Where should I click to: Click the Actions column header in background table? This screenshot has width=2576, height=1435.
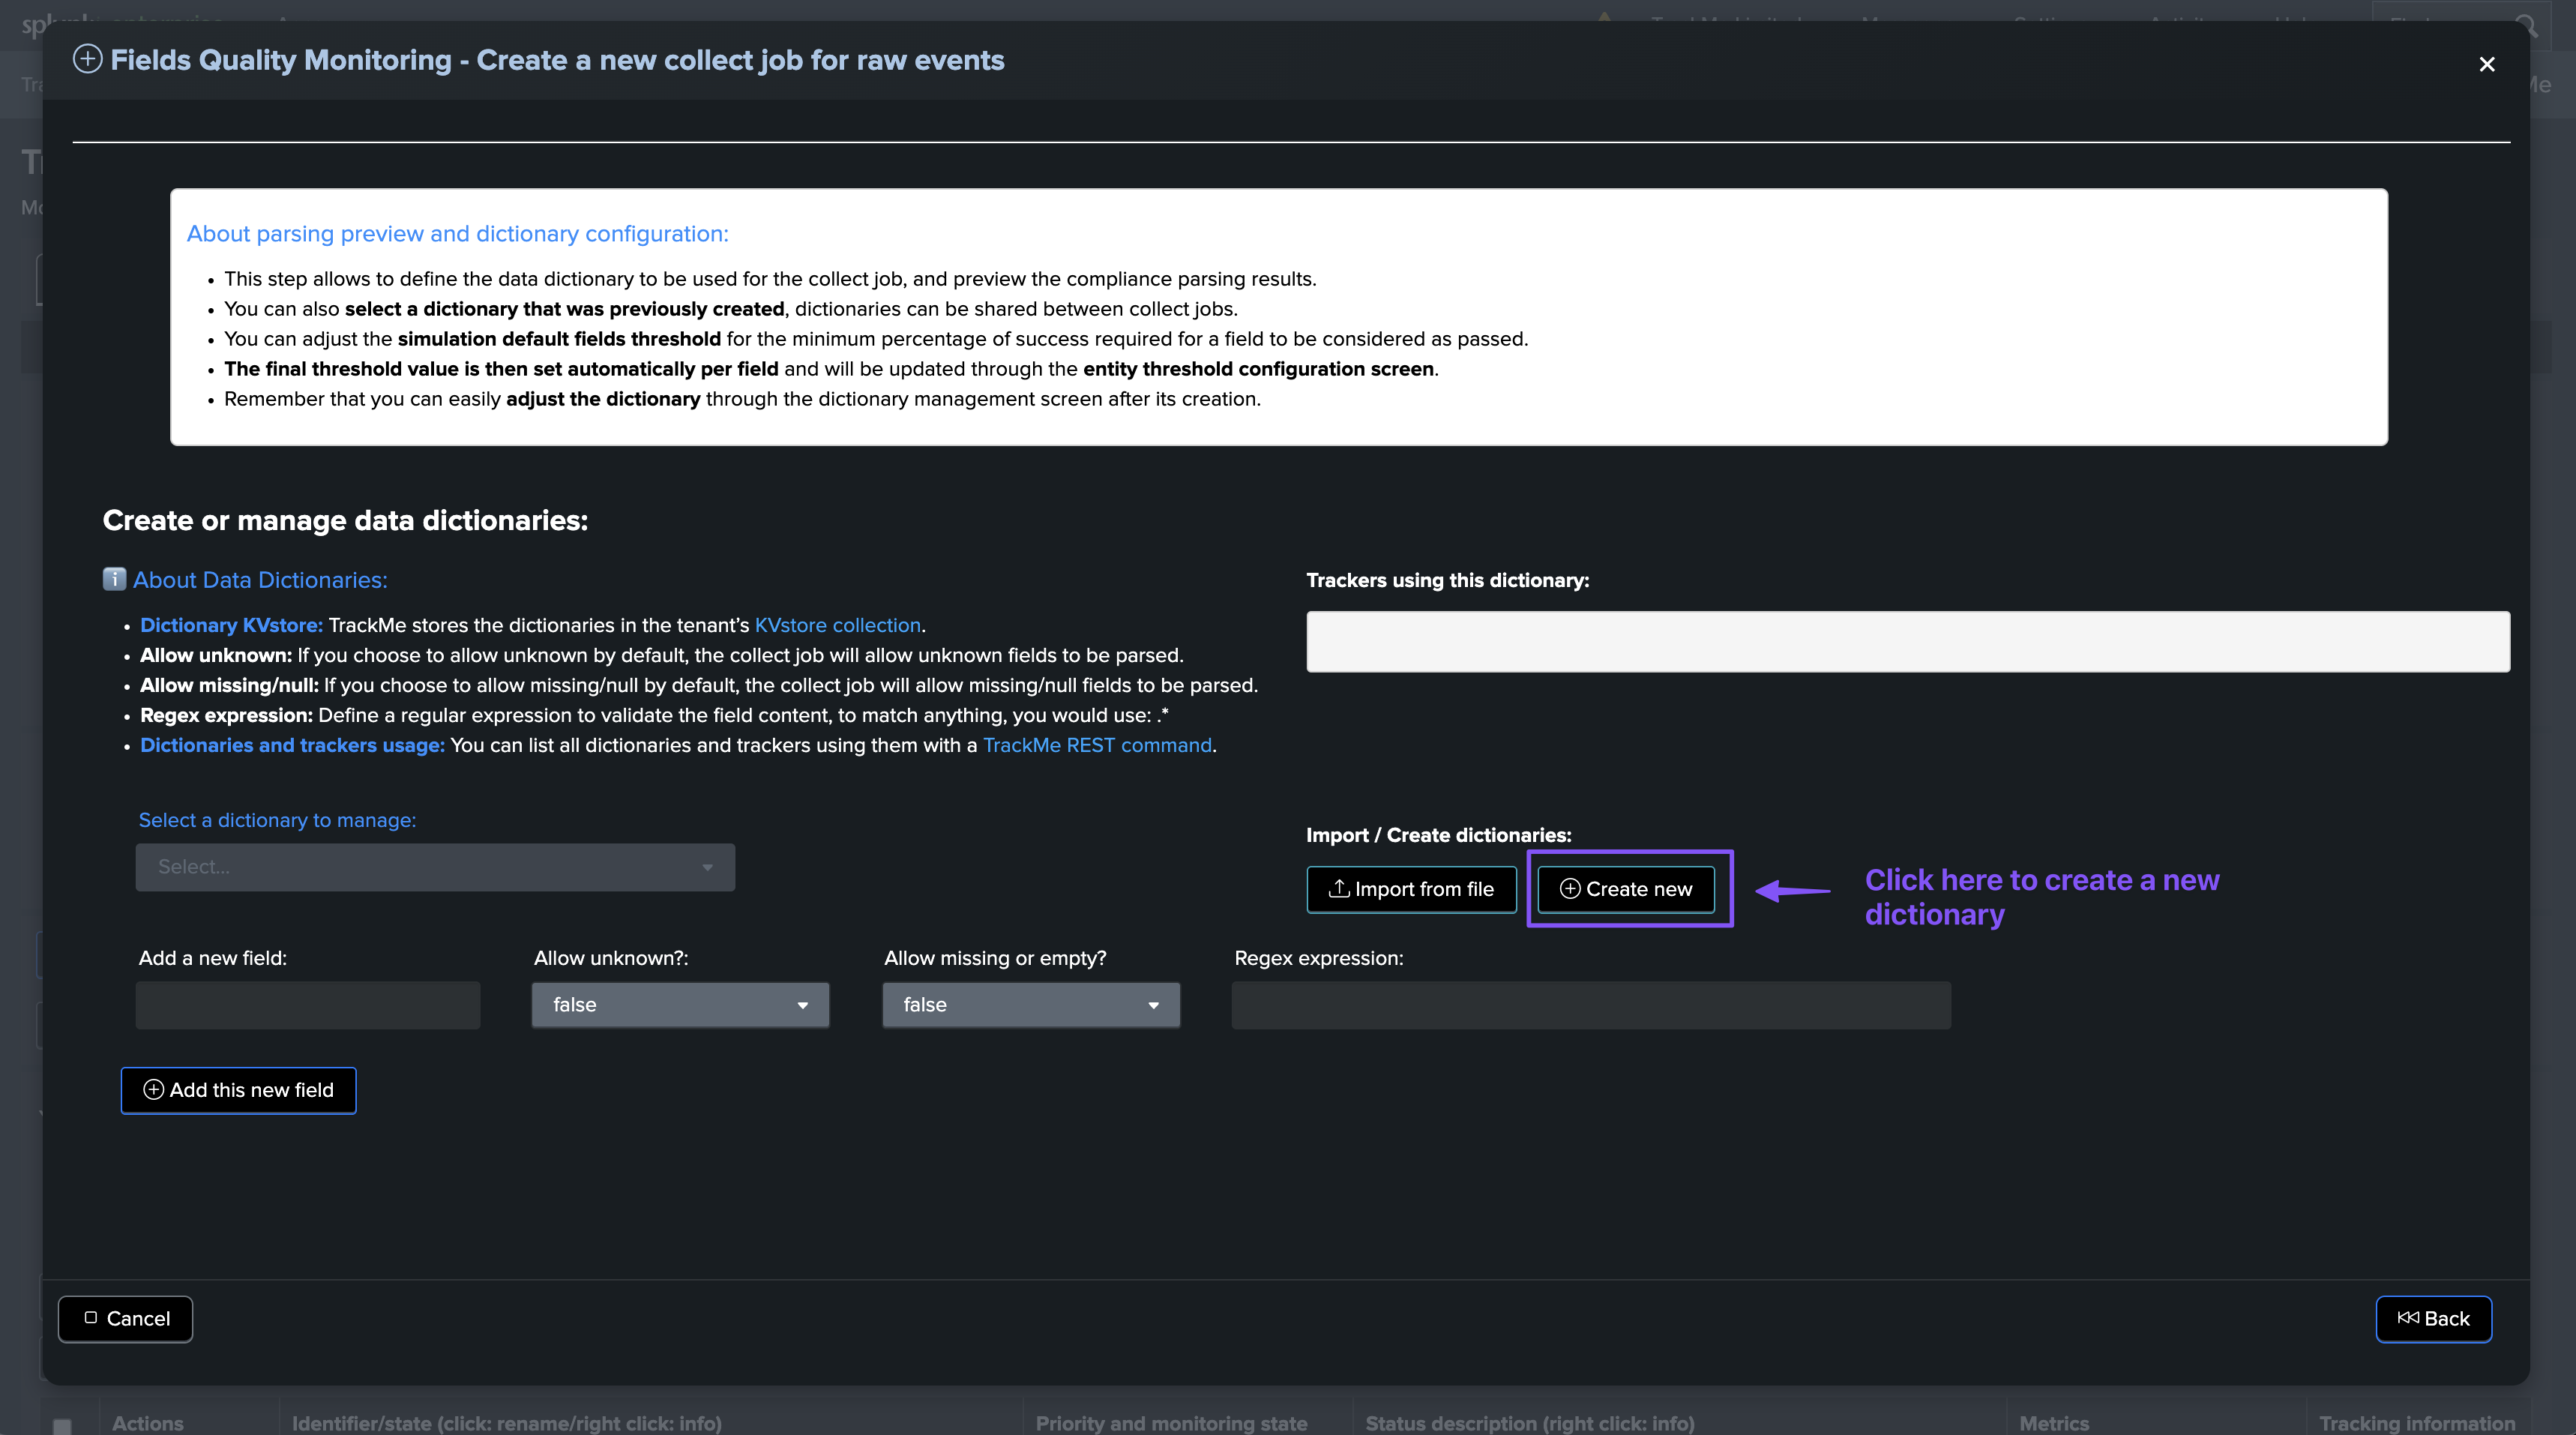pos(148,1423)
